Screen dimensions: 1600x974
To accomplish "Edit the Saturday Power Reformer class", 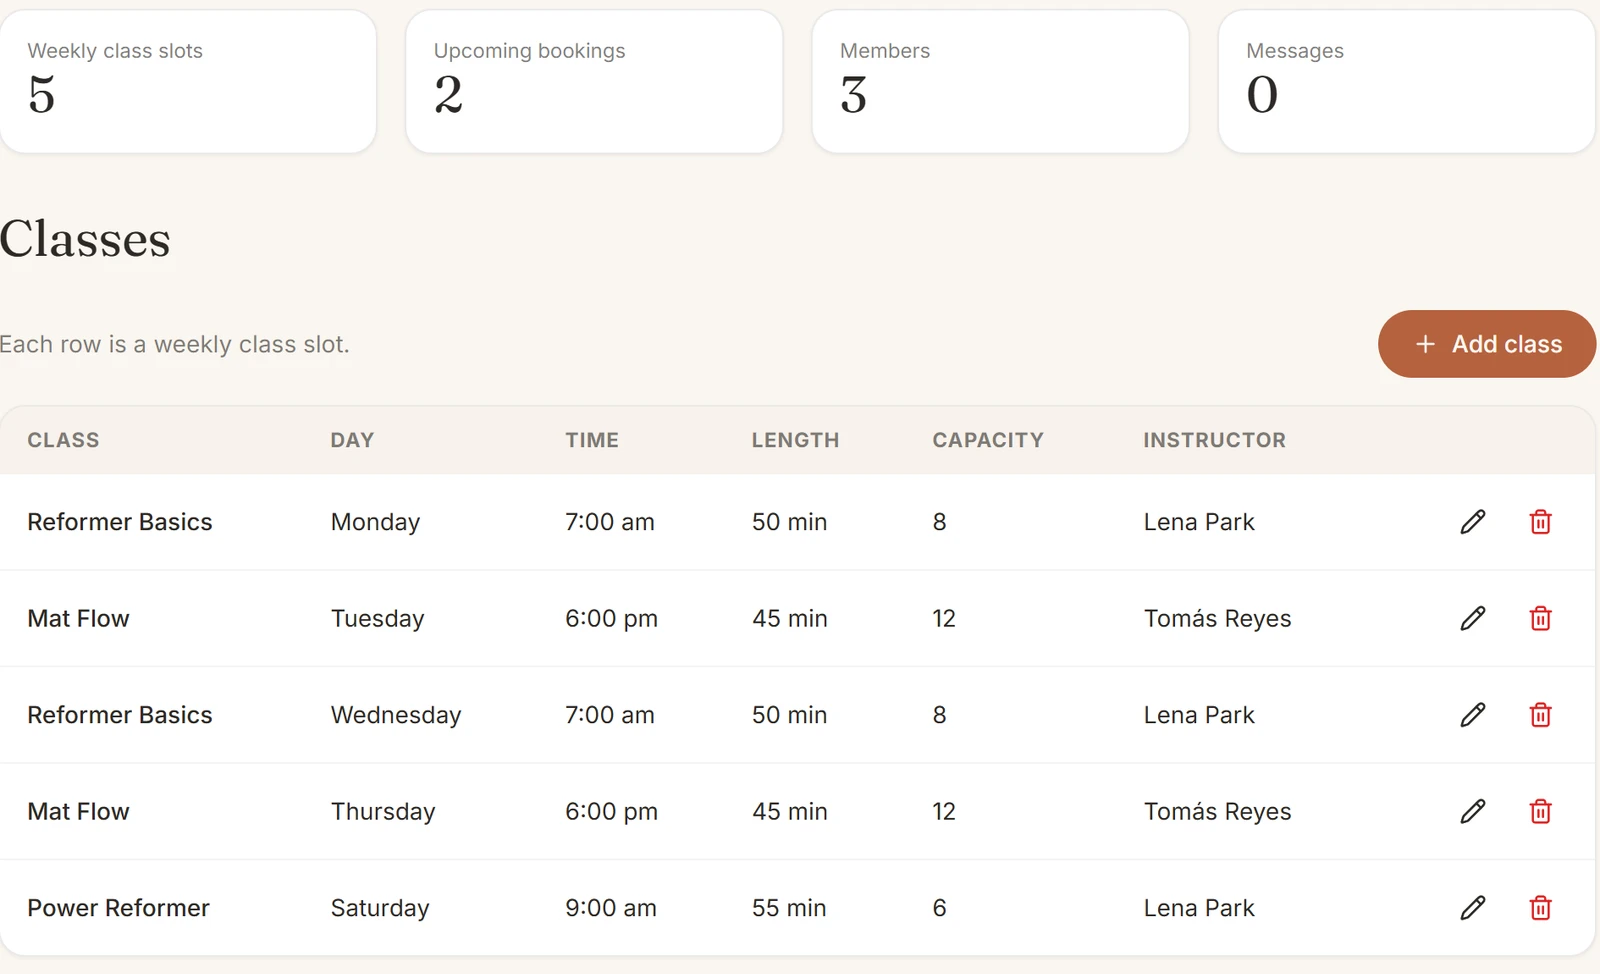I will click(x=1472, y=908).
